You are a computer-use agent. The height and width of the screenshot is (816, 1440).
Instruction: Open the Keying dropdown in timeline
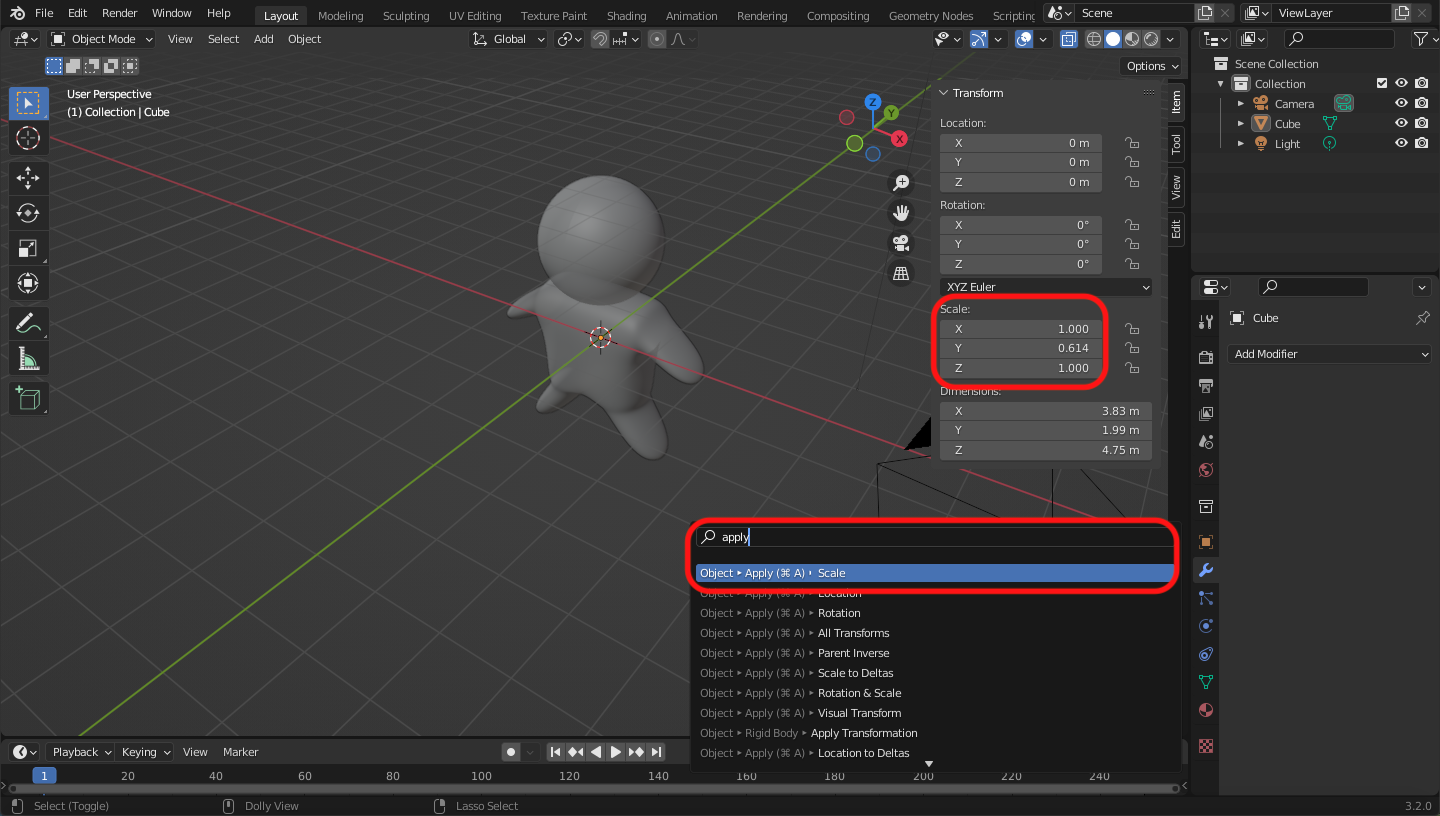tap(145, 752)
